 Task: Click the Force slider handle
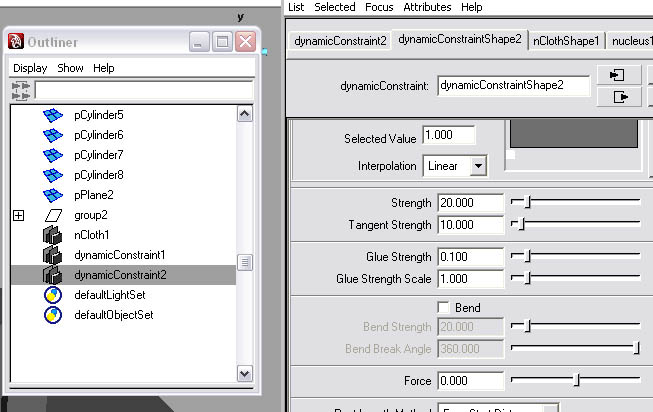point(577,380)
